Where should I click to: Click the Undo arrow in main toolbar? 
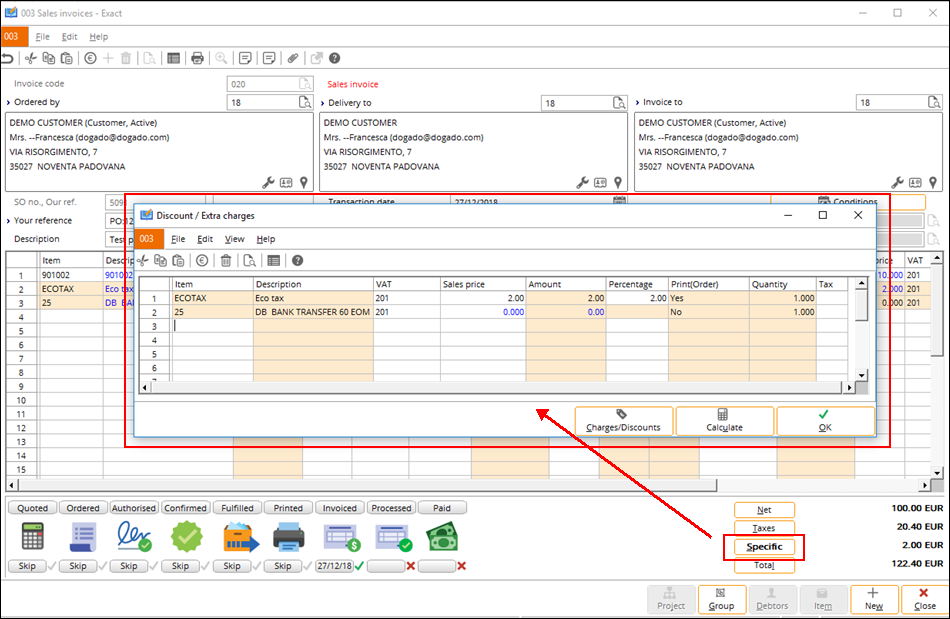(7, 58)
